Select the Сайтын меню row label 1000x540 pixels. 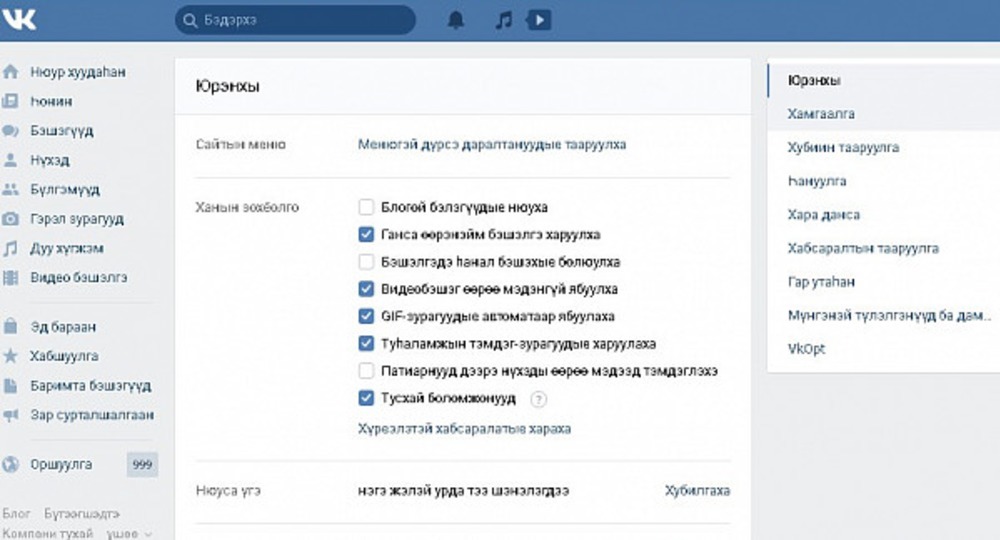point(240,145)
